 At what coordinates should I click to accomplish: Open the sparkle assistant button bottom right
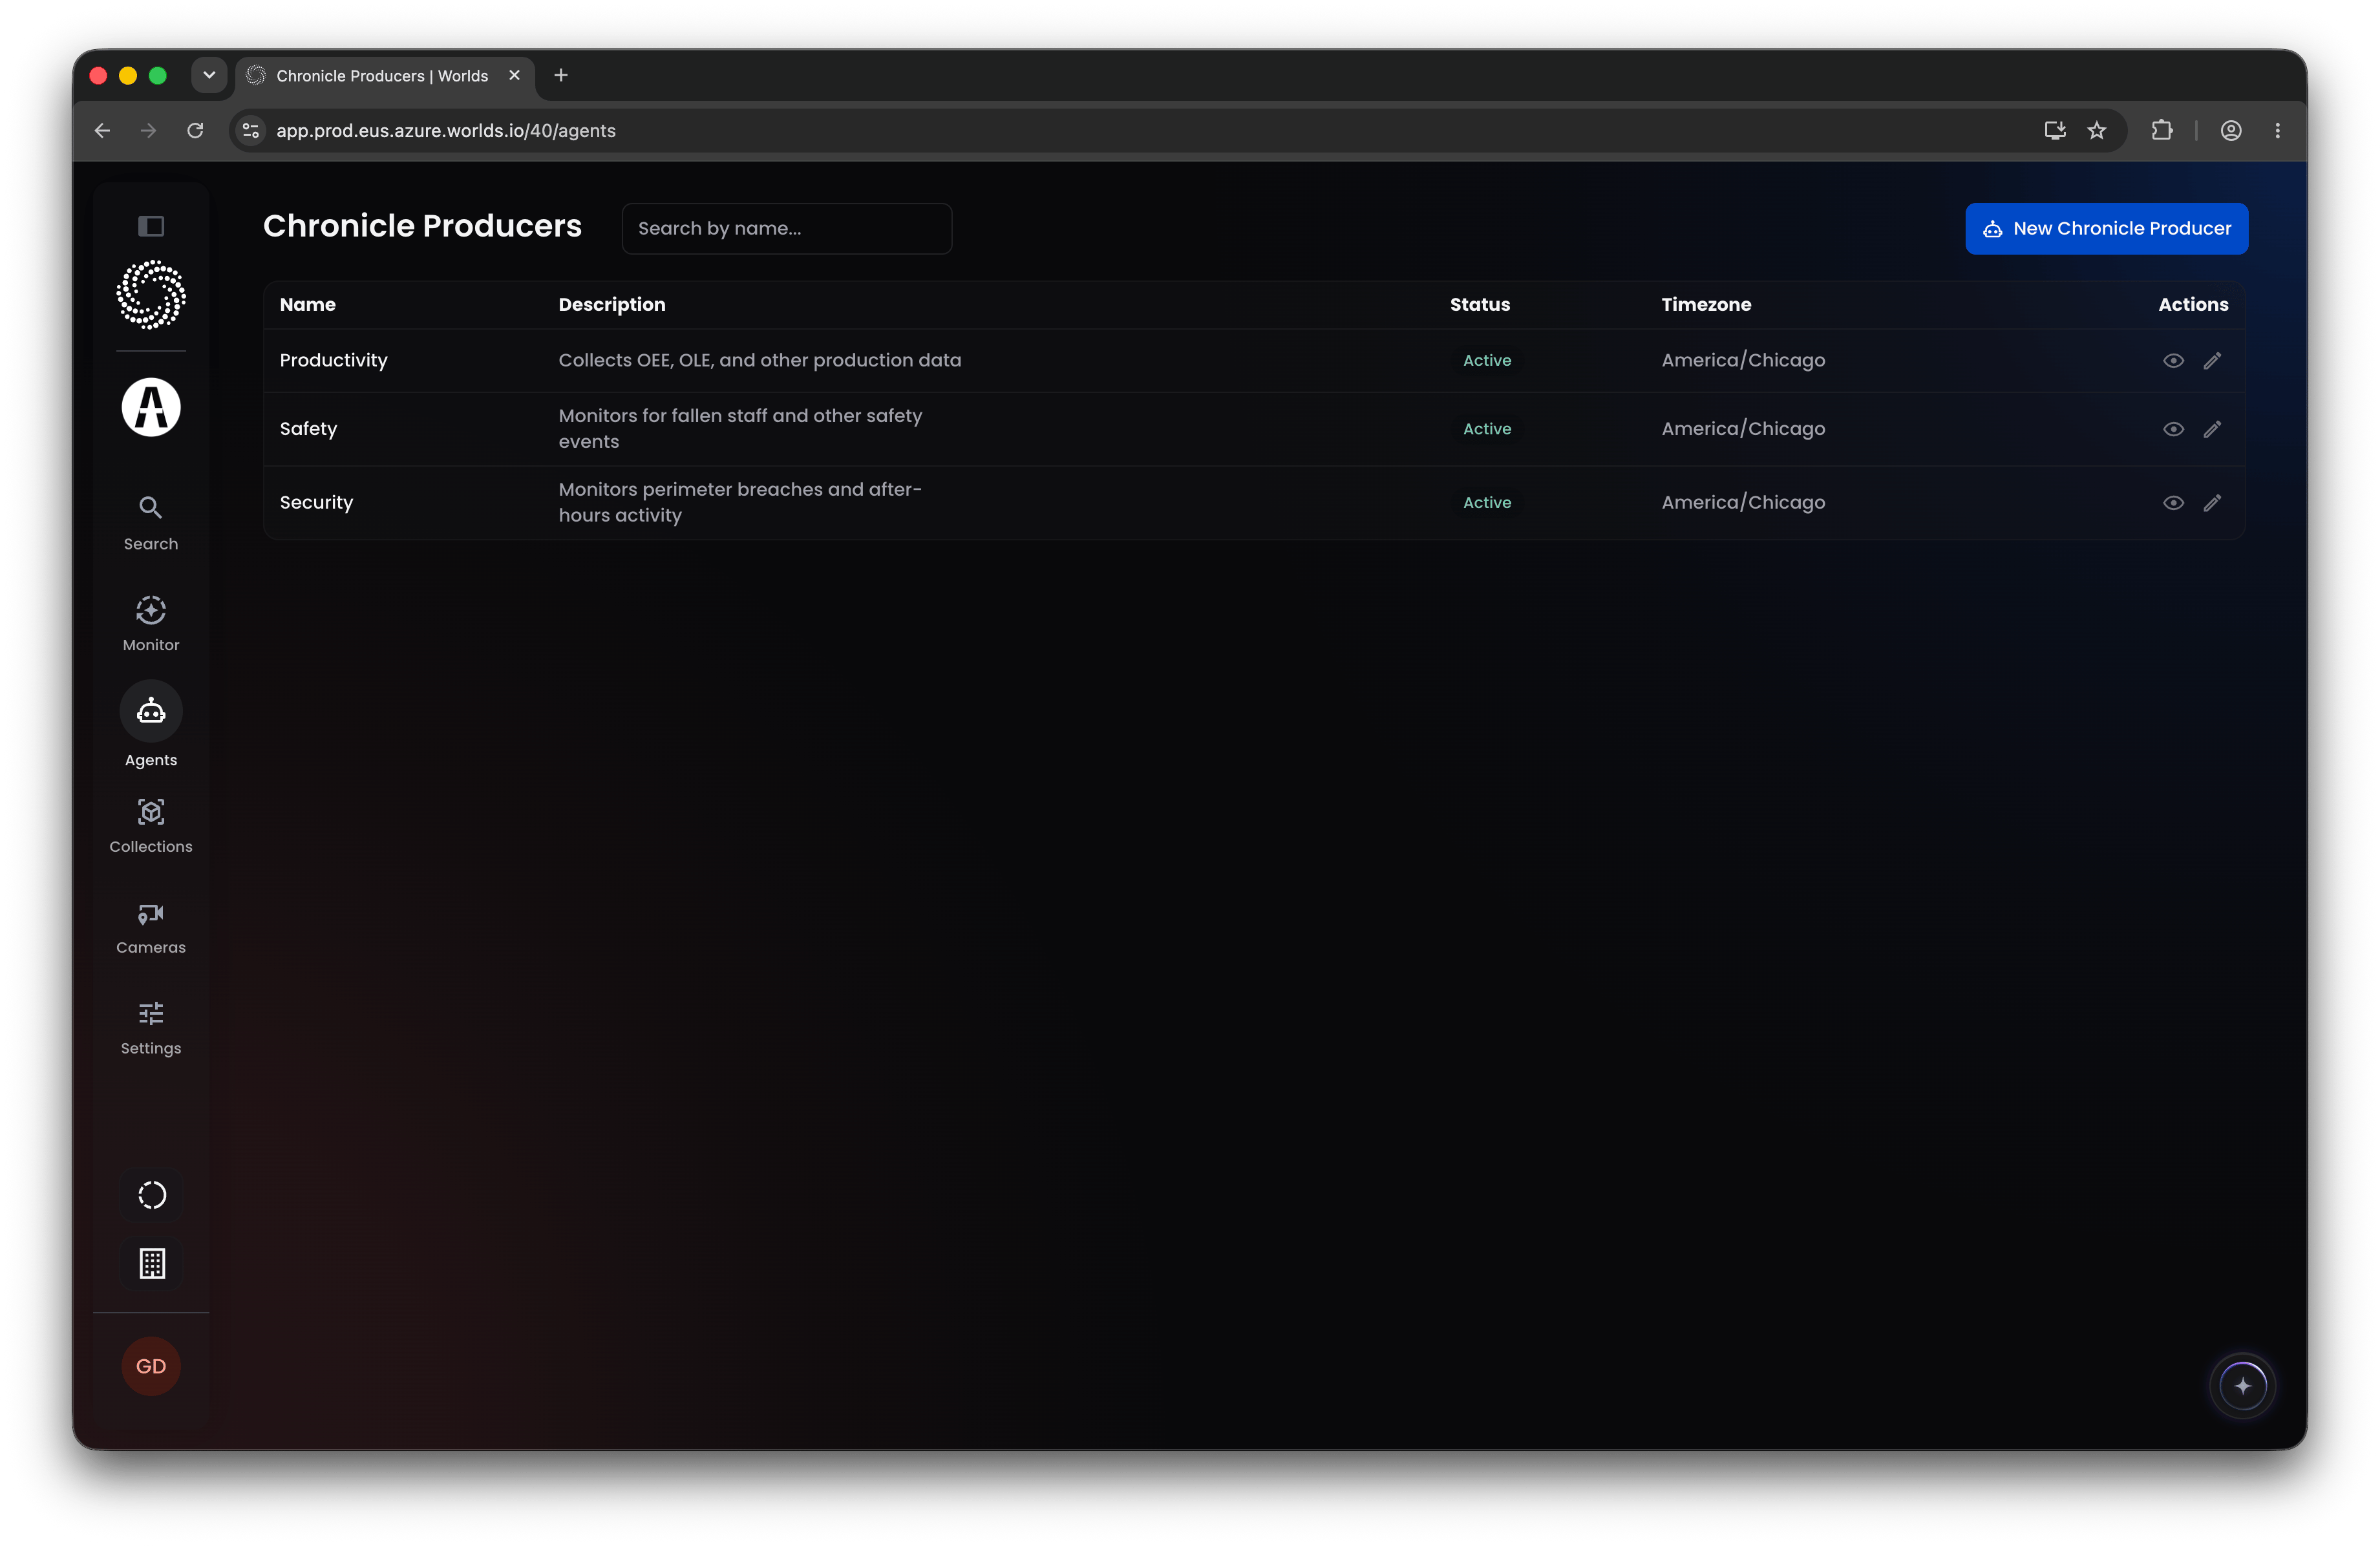pos(2243,1386)
